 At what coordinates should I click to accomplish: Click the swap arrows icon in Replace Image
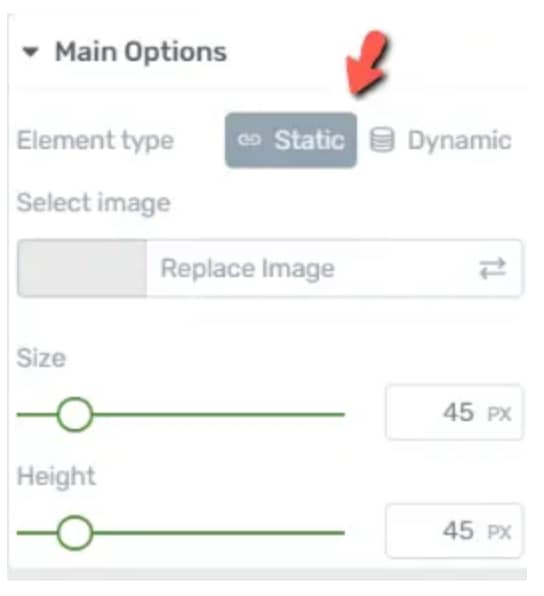click(x=492, y=268)
